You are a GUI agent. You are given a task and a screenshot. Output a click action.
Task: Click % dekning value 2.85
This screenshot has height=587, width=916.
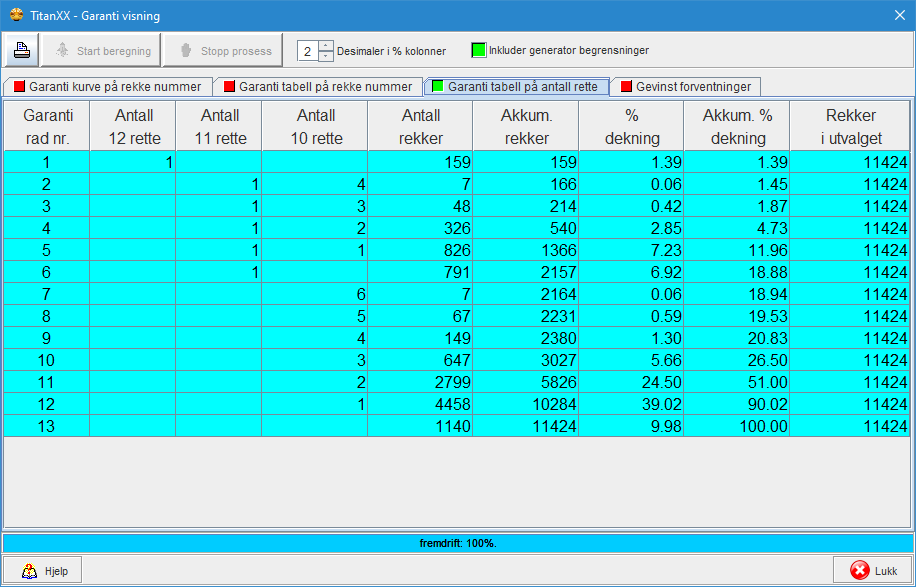[631, 228]
